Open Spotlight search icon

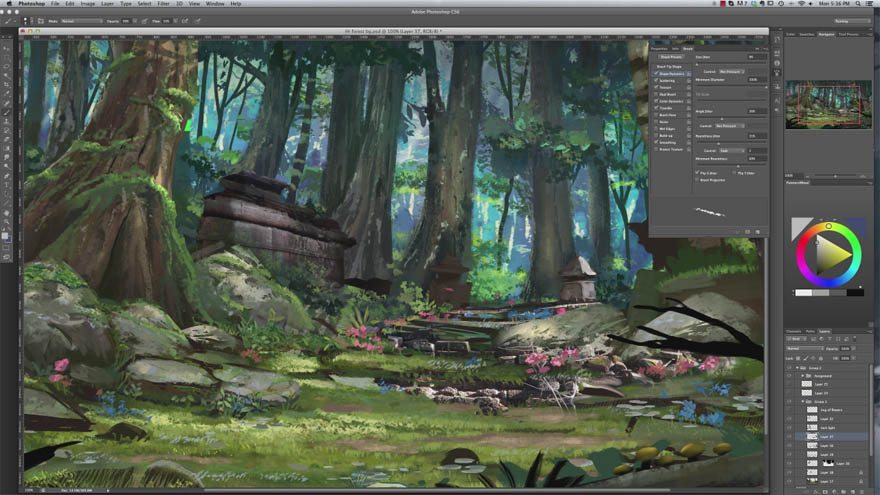858,3
